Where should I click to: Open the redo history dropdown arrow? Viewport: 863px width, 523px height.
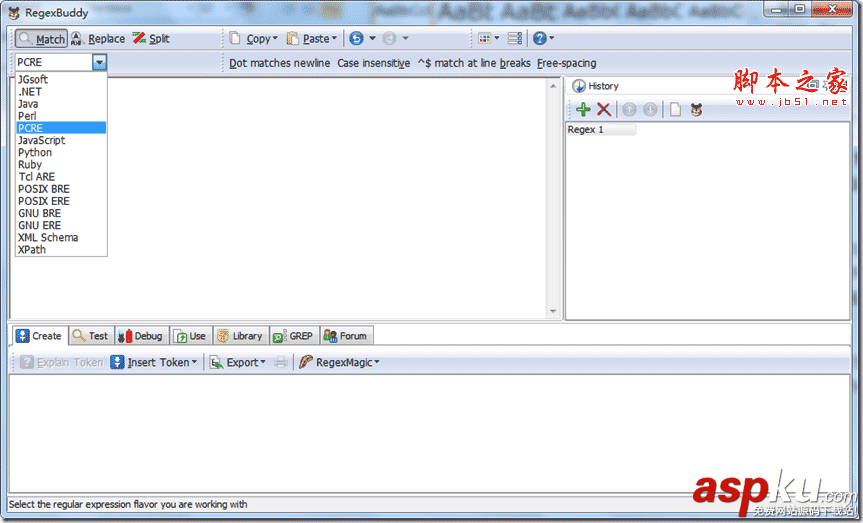406,39
